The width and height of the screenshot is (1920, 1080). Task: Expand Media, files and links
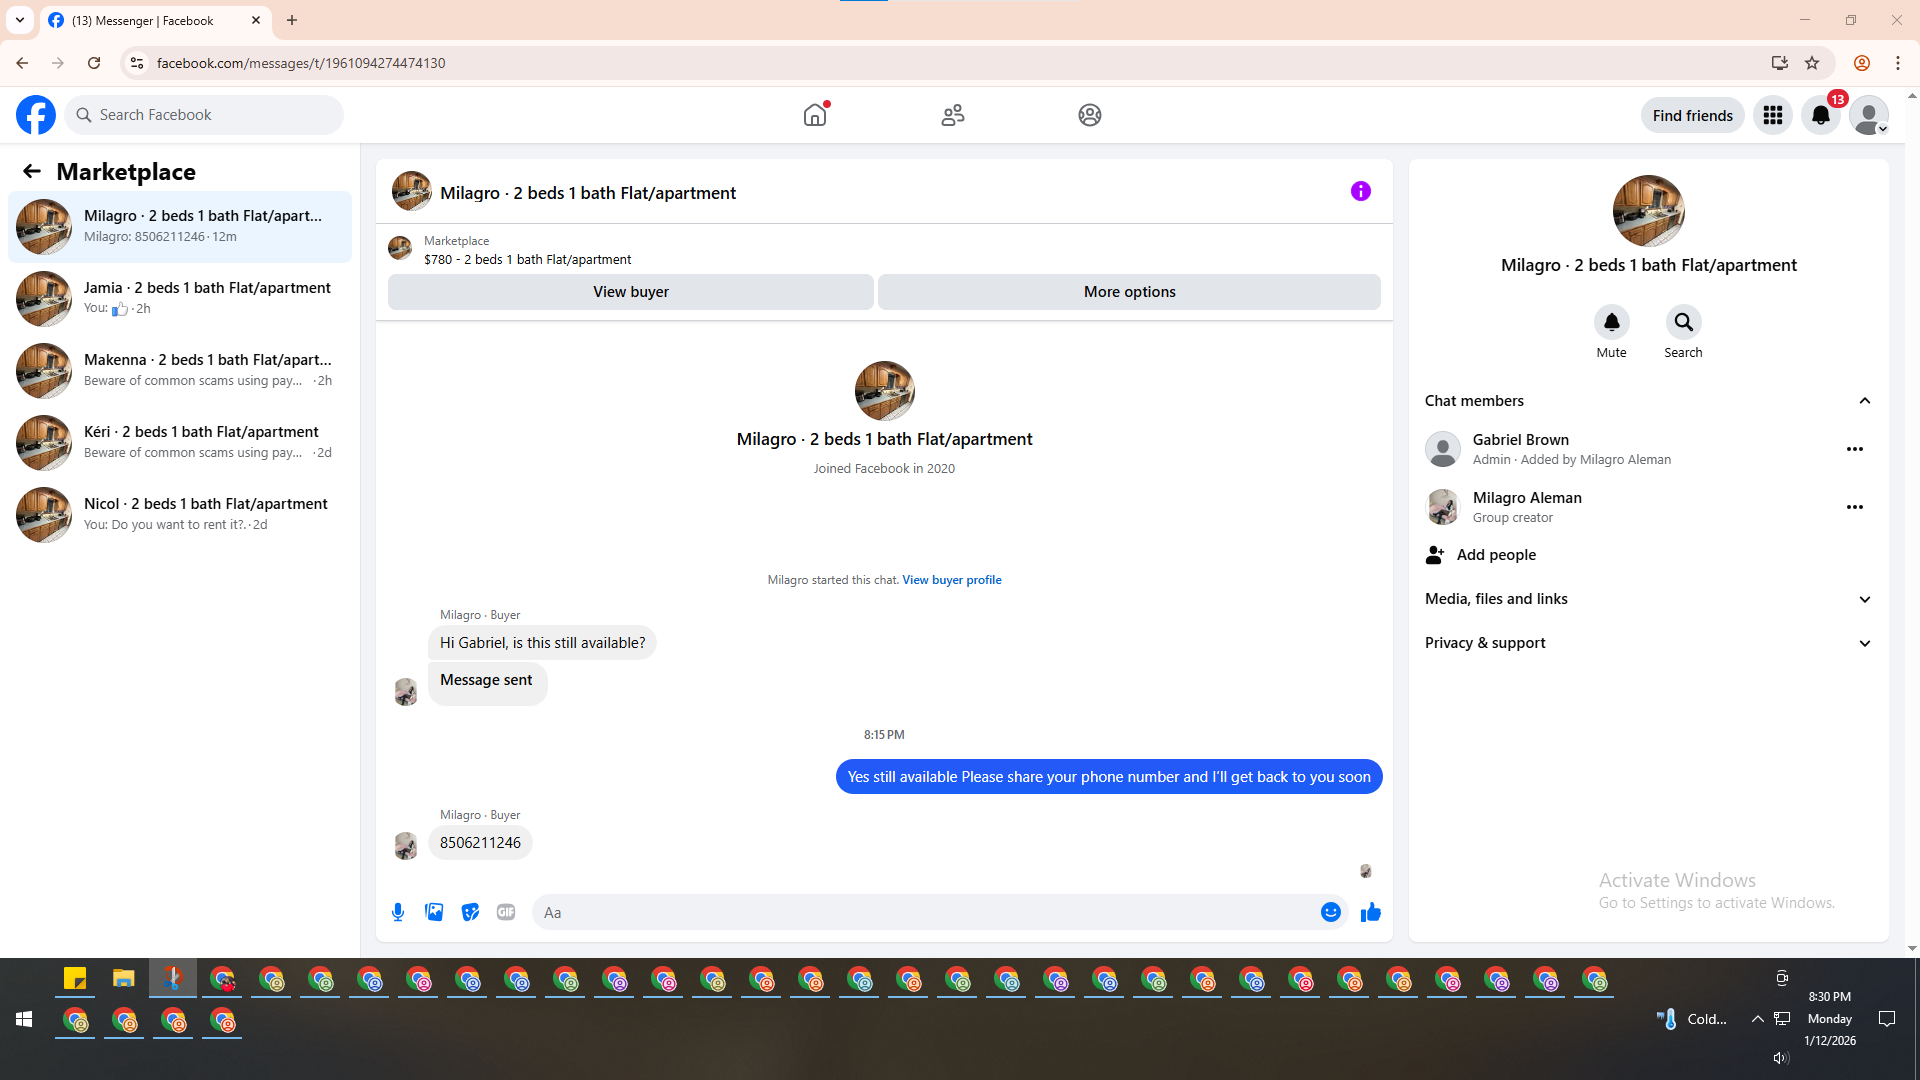point(1864,599)
